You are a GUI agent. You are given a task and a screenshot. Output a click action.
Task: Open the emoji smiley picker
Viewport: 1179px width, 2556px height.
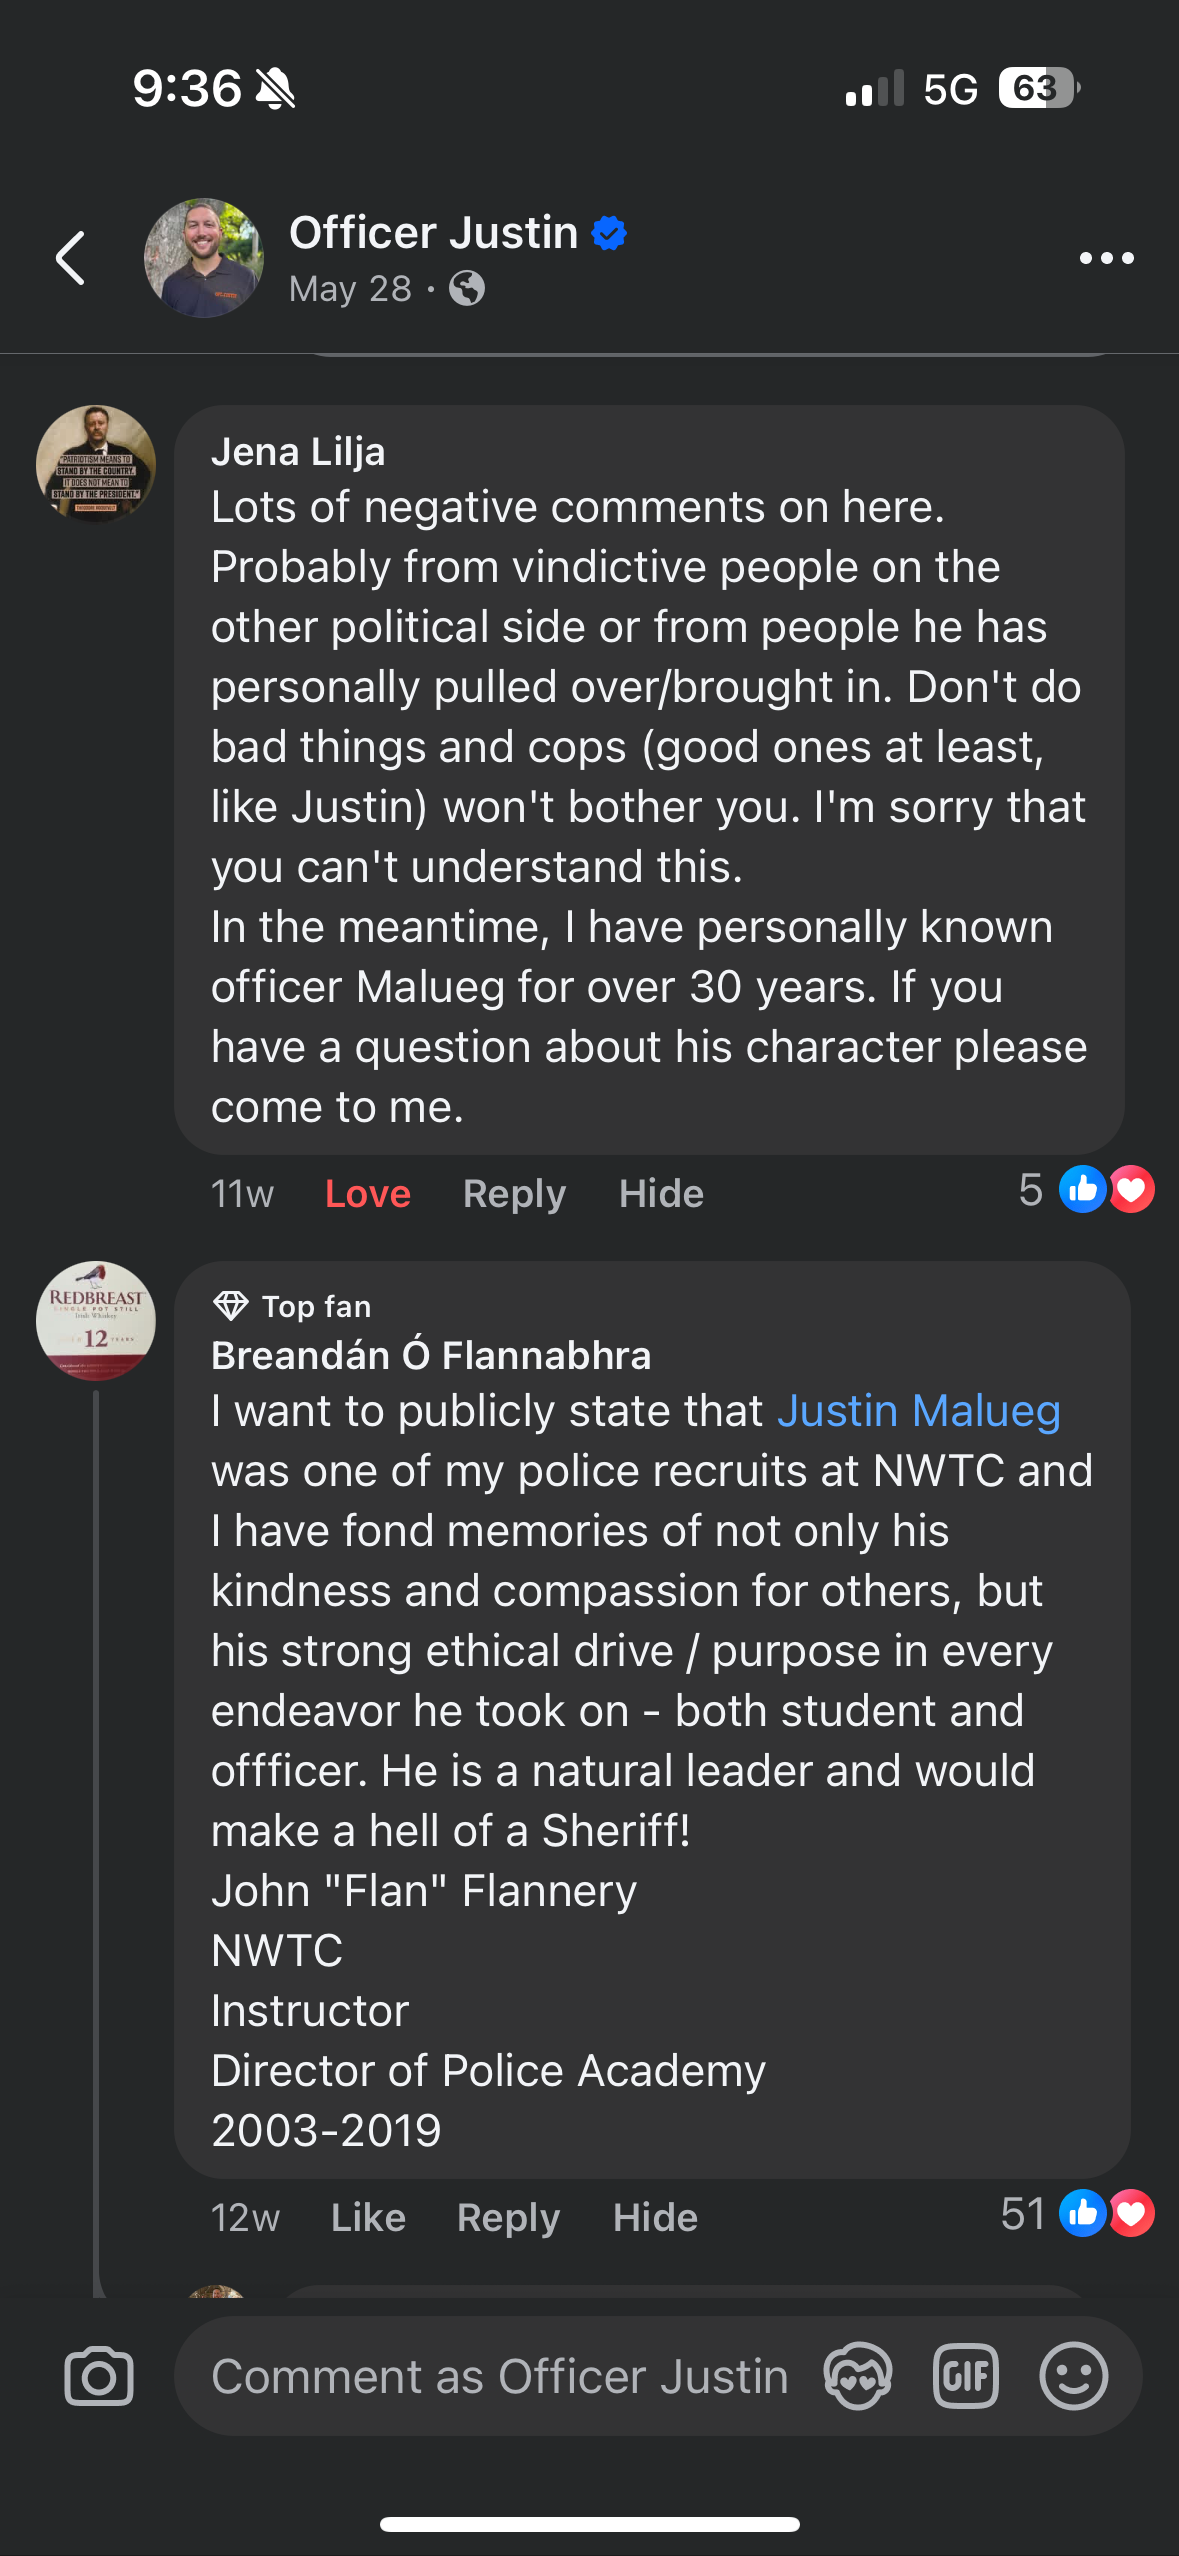coord(1073,2376)
